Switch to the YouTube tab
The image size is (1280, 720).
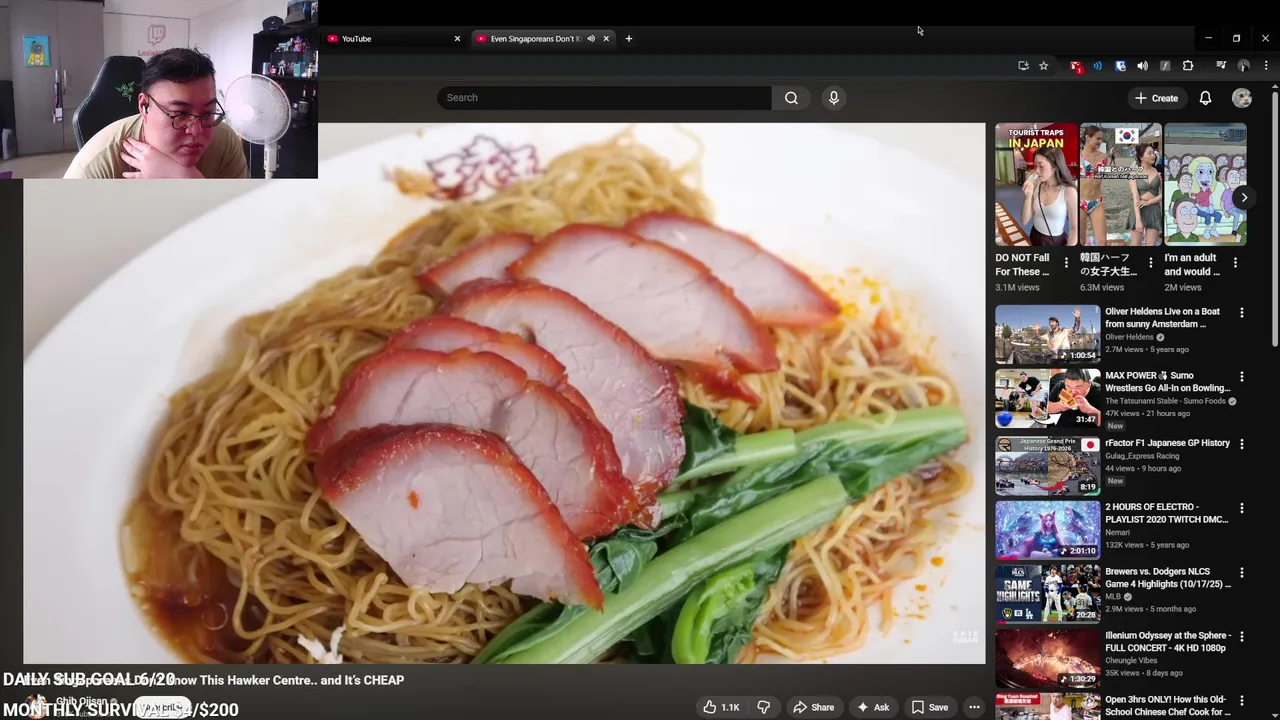(x=393, y=39)
